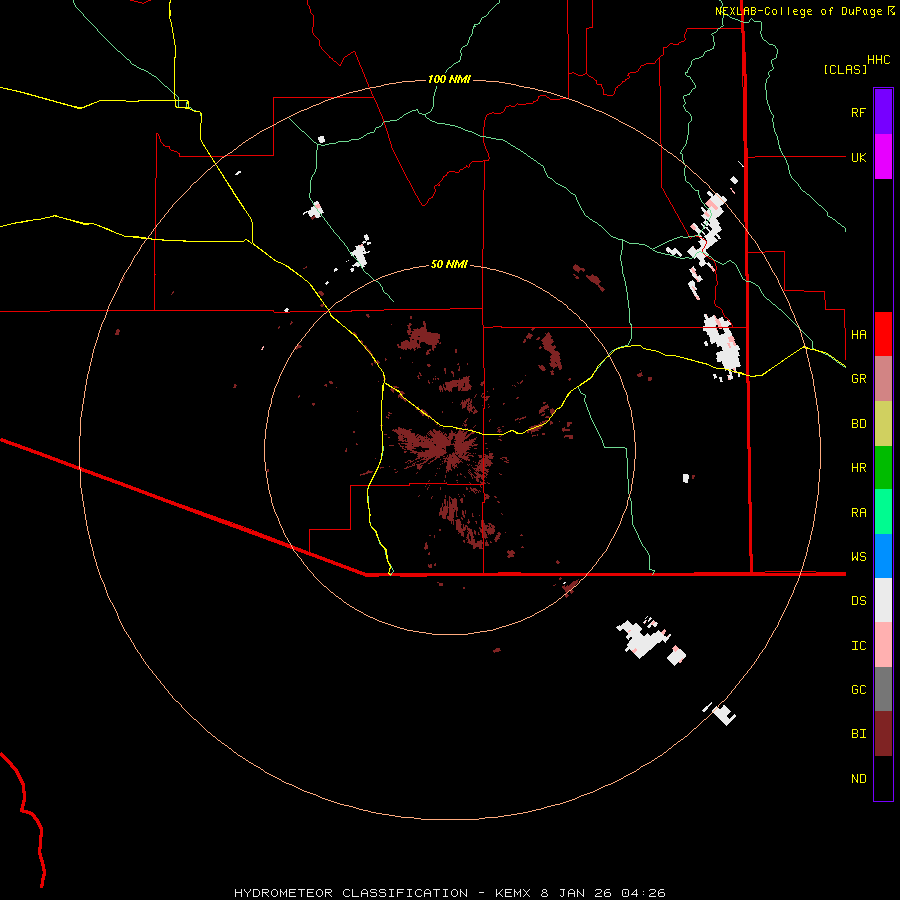Click the [CLAS] units label
The image size is (900, 900).
845,69
